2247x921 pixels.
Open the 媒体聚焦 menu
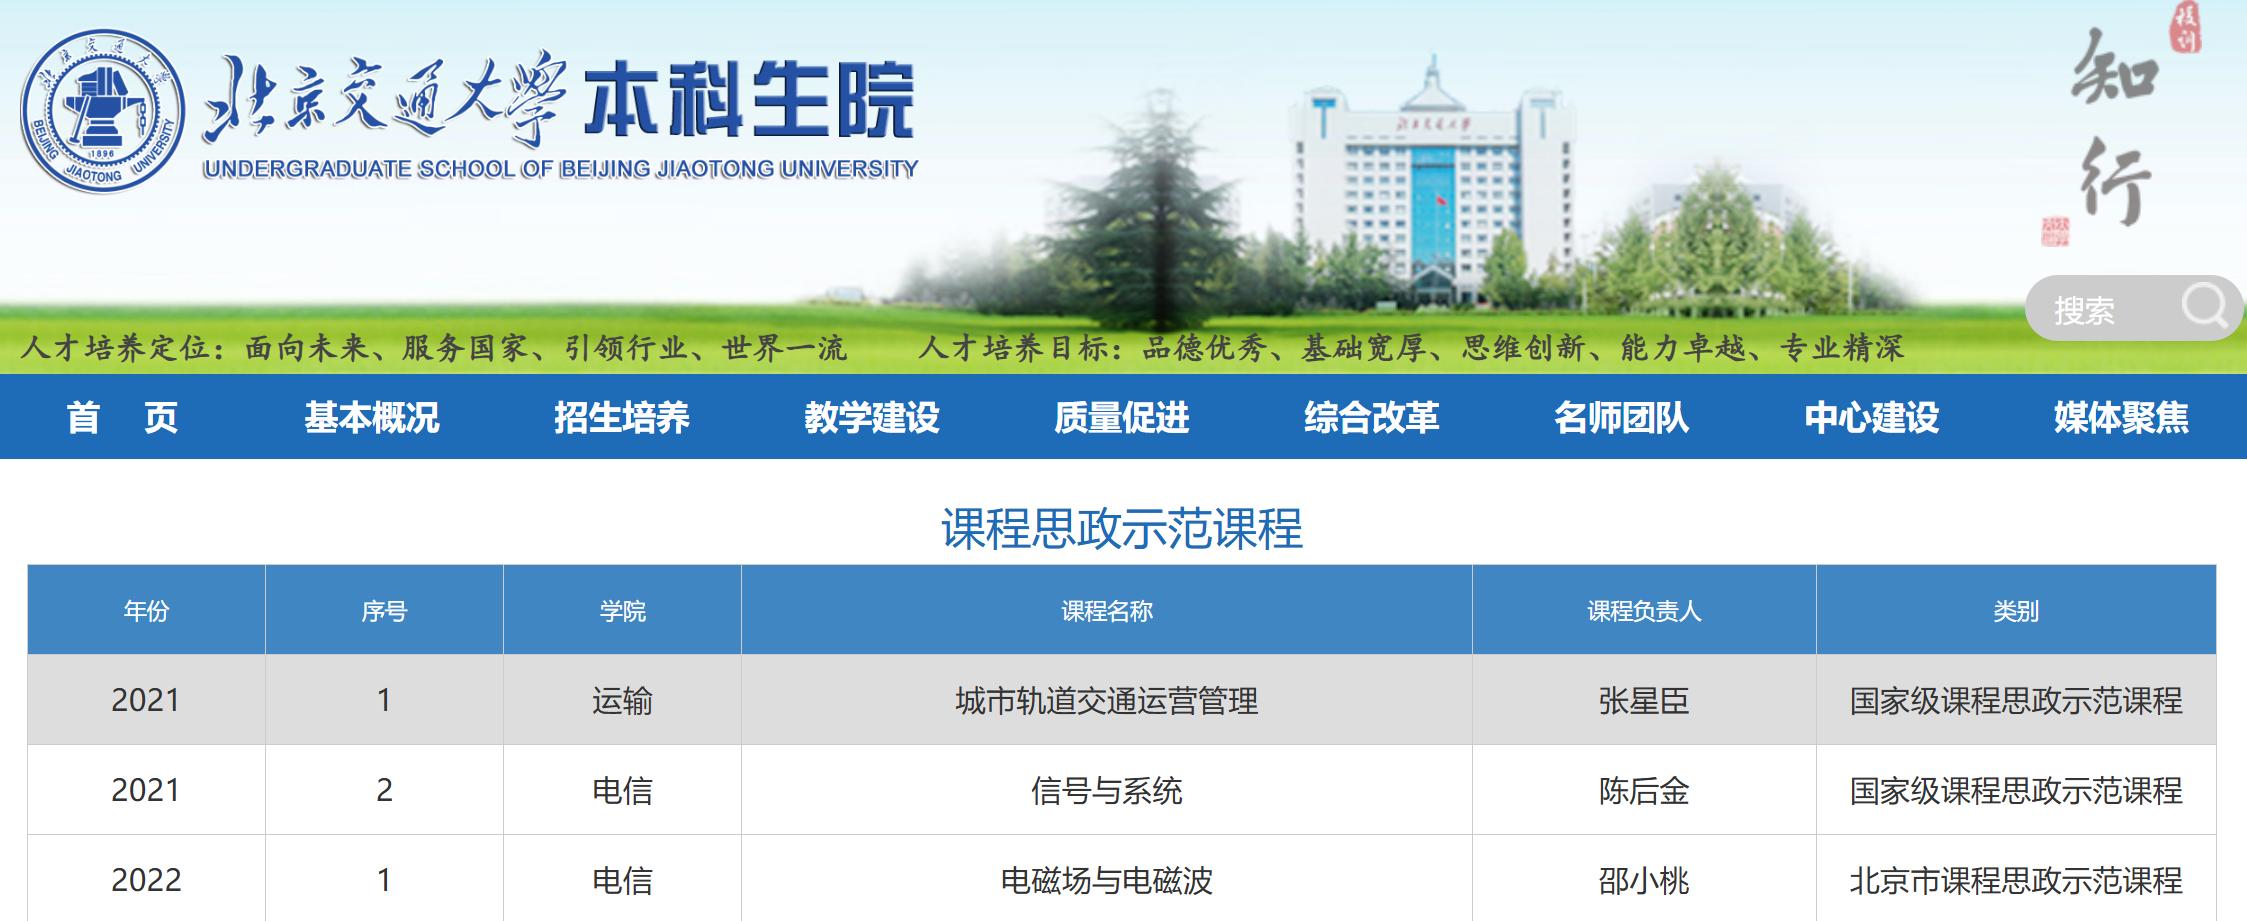(x=2122, y=417)
